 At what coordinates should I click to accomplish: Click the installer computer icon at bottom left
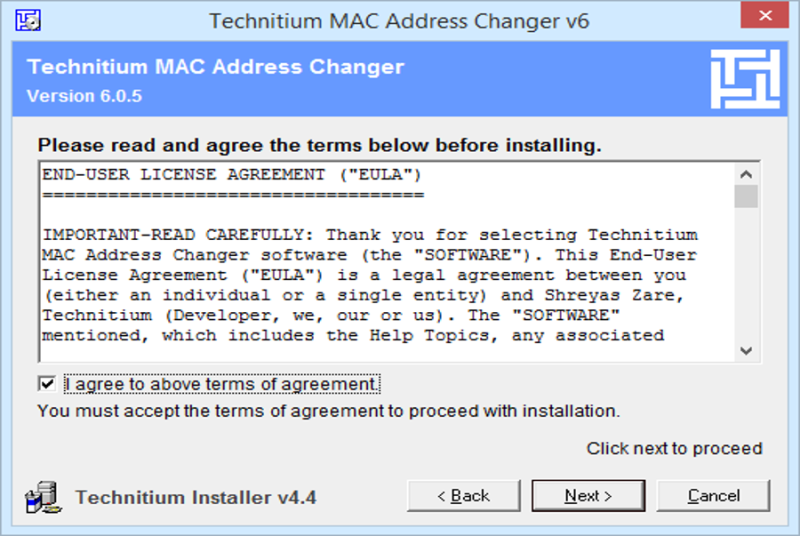click(43, 497)
